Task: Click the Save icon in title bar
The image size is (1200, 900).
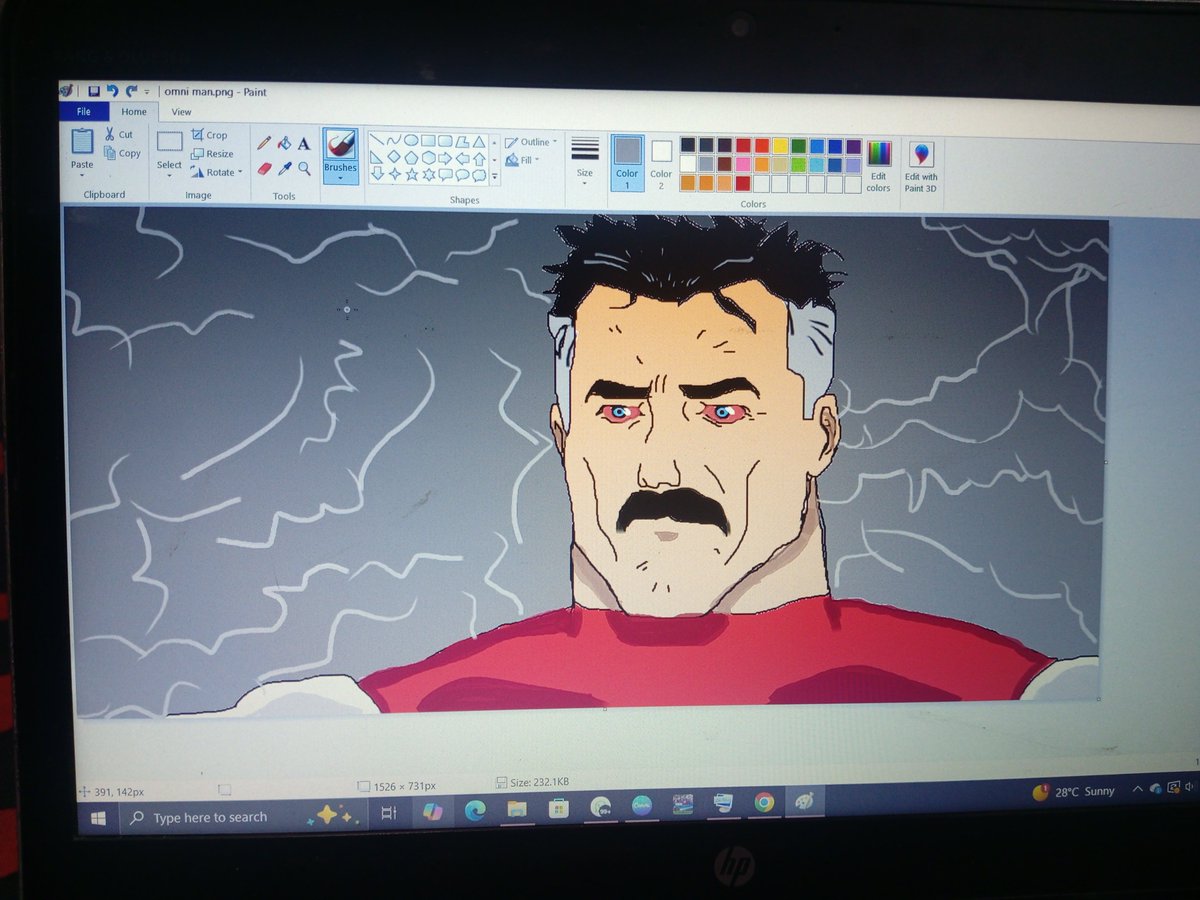Action: pos(93,91)
